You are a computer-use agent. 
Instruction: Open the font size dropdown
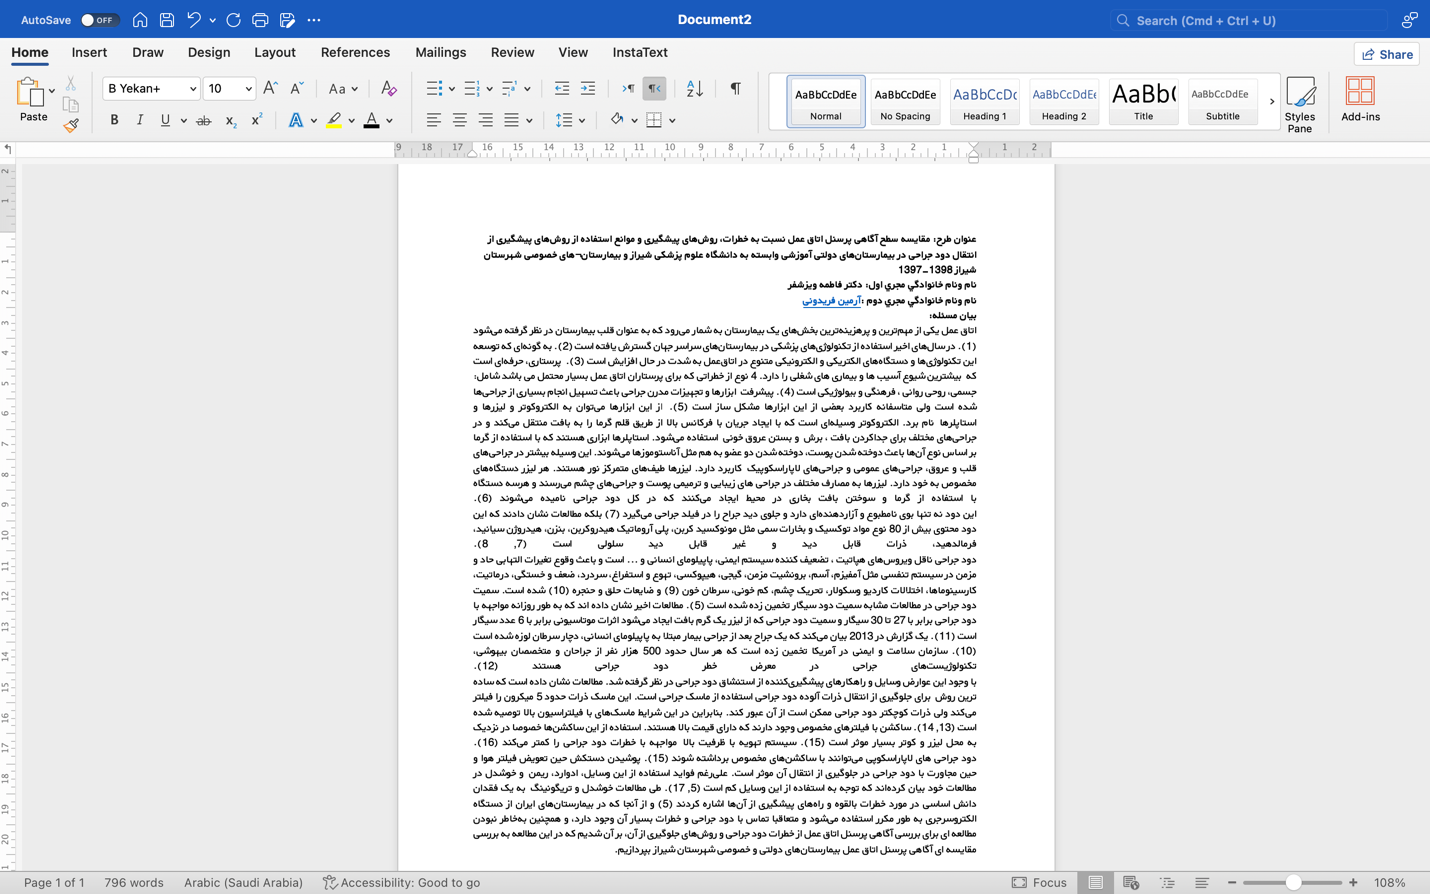pyautogui.click(x=248, y=89)
